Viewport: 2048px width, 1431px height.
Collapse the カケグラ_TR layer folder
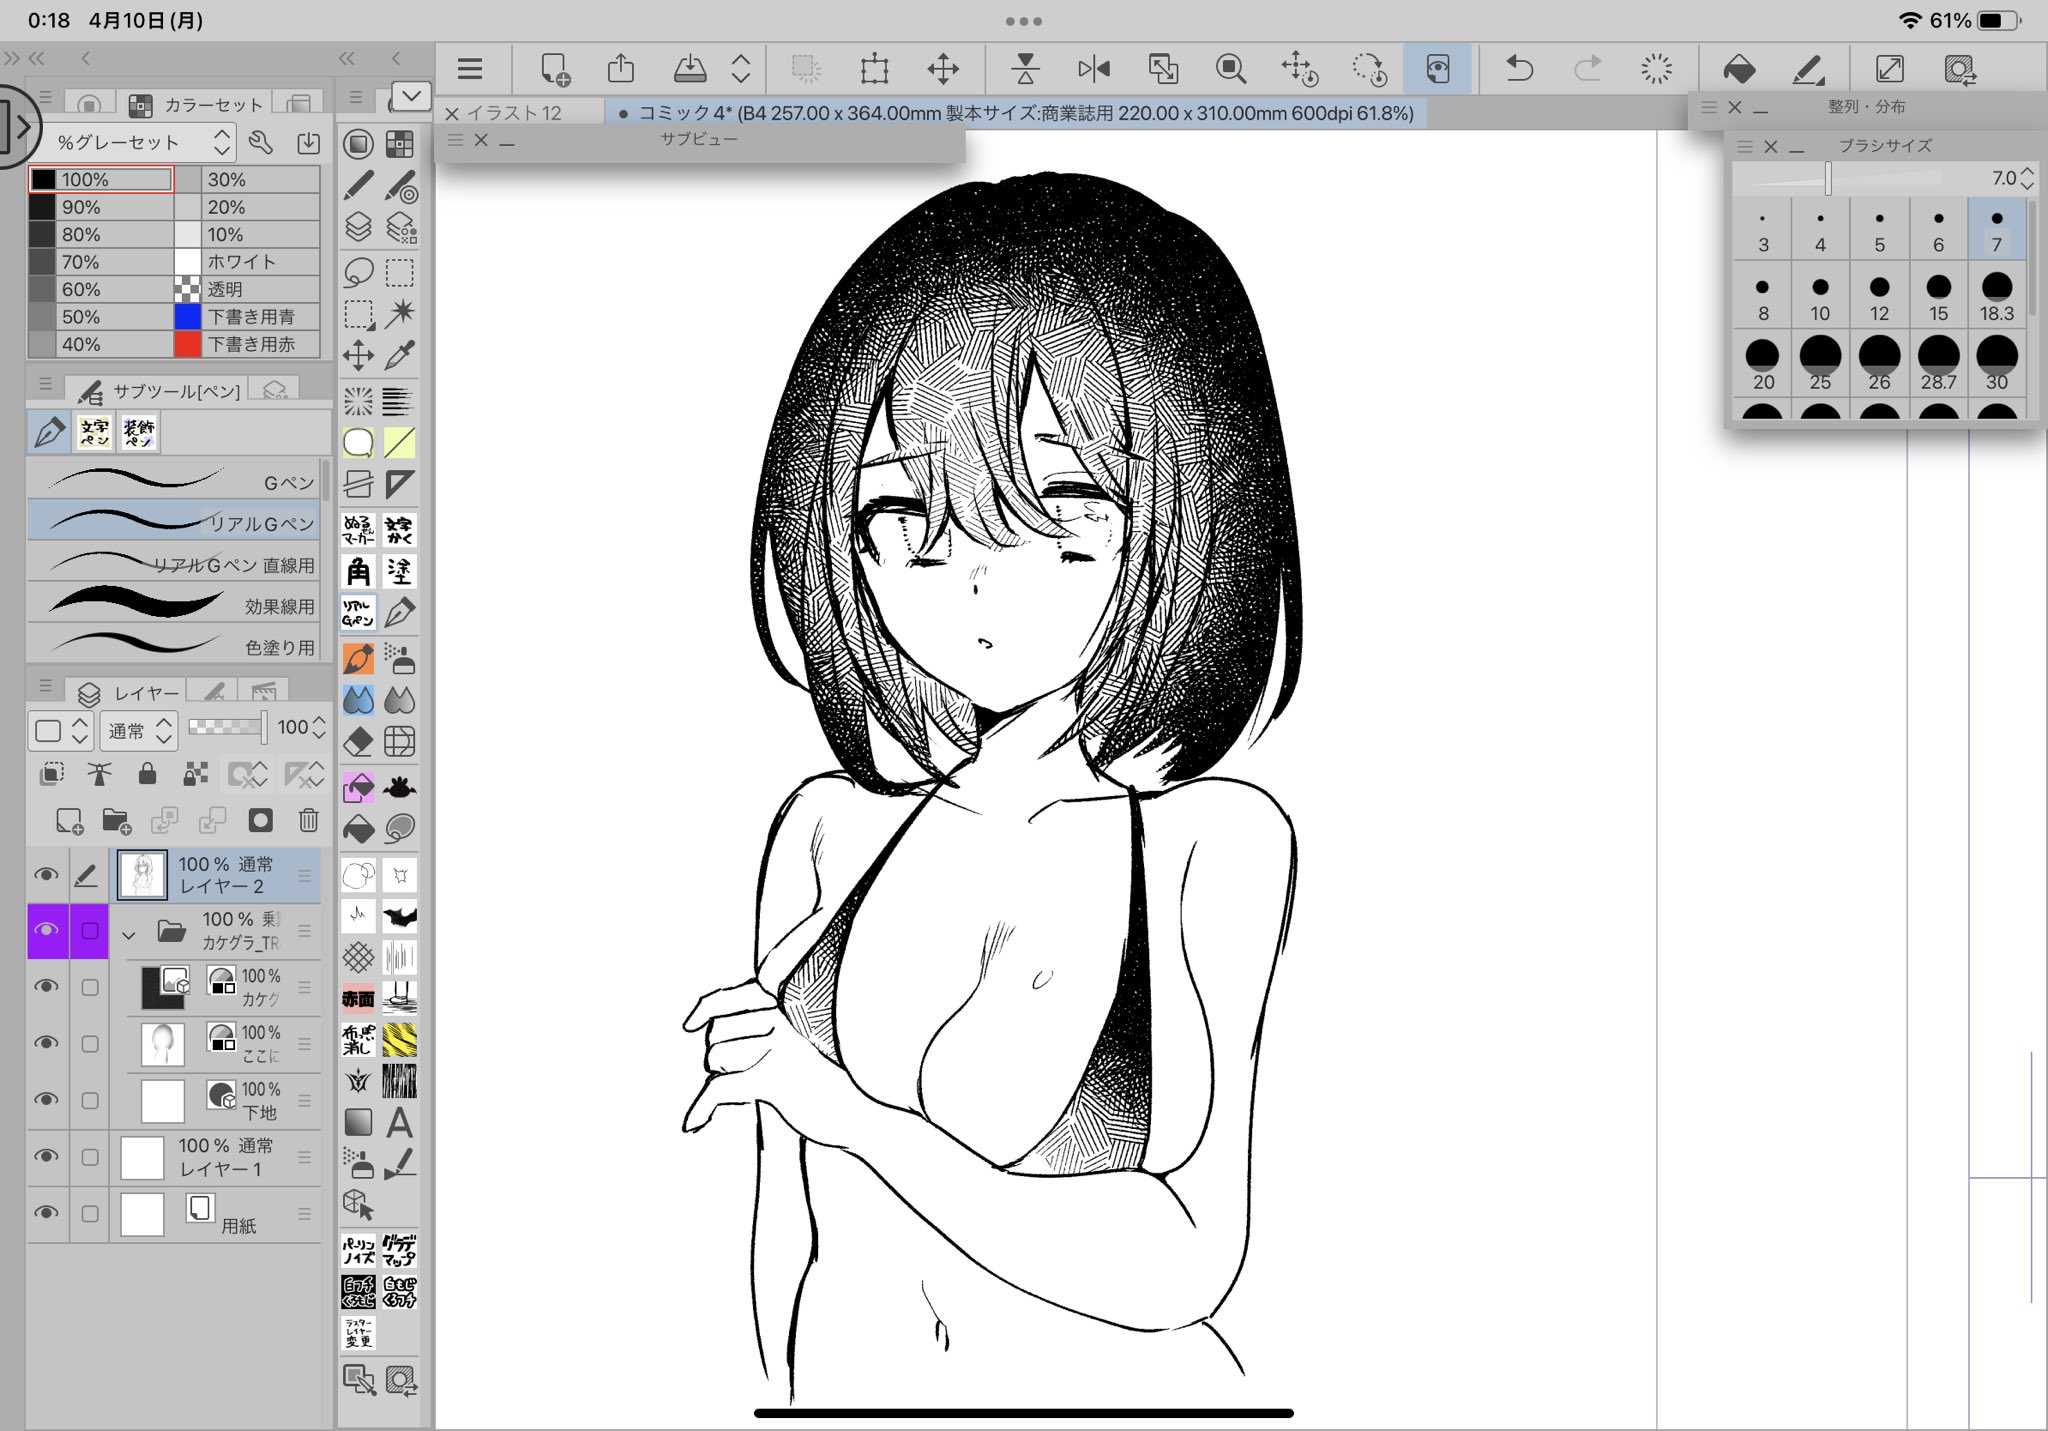coord(129,935)
